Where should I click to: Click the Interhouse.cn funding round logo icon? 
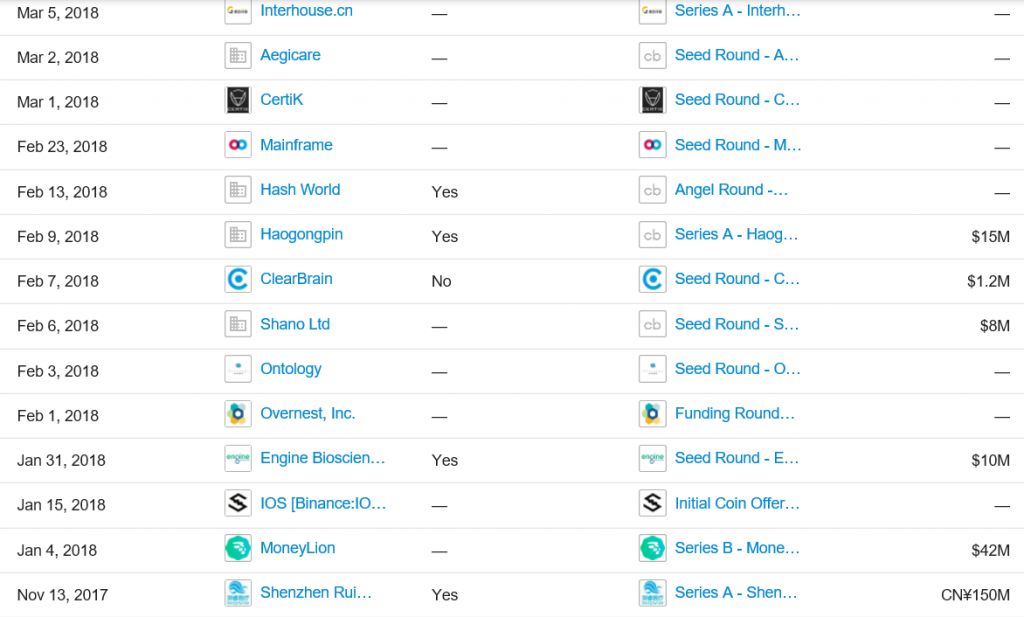[652, 11]
